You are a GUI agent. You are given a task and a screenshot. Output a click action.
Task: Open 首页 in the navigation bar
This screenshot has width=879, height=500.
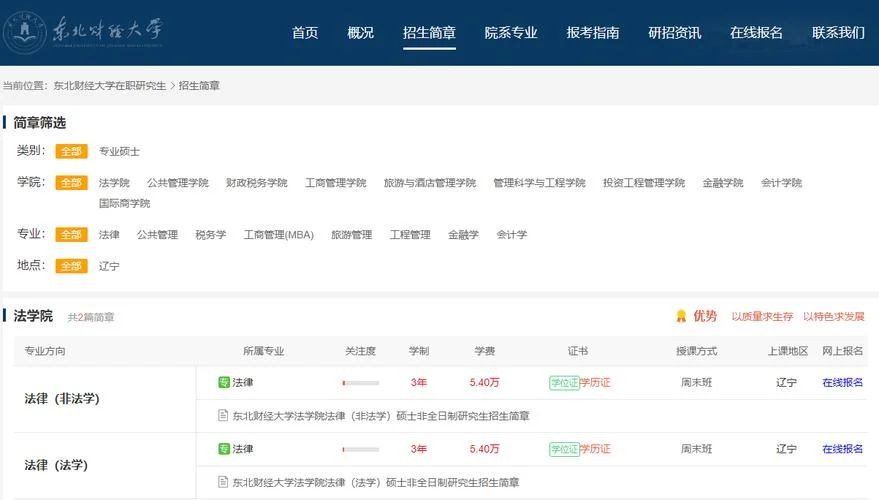click(x=305, y=33)
